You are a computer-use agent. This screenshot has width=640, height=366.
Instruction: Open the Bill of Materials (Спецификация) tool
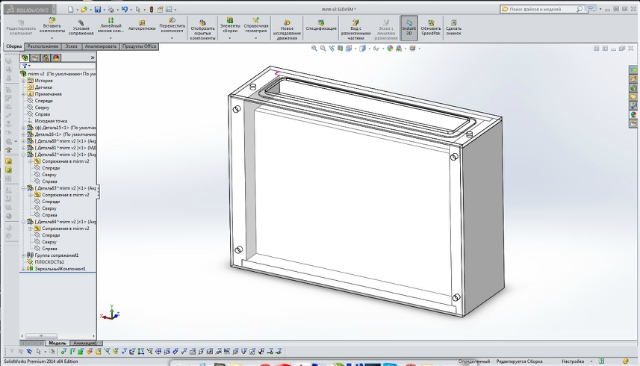point(321,25)
